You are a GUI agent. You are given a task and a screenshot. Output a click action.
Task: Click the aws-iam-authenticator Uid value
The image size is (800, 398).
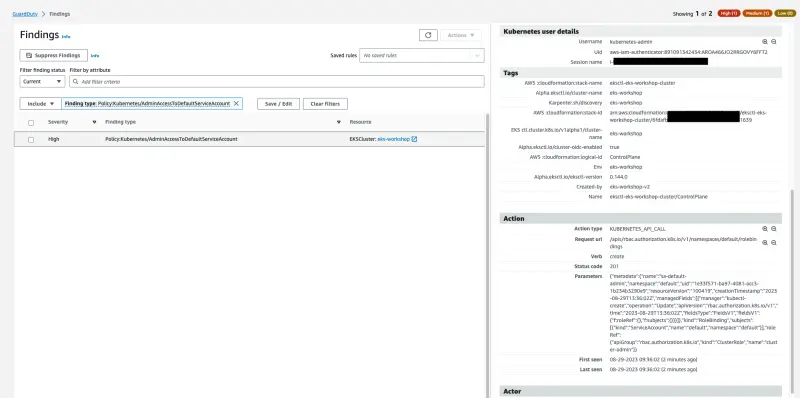(x=688, y=52)
